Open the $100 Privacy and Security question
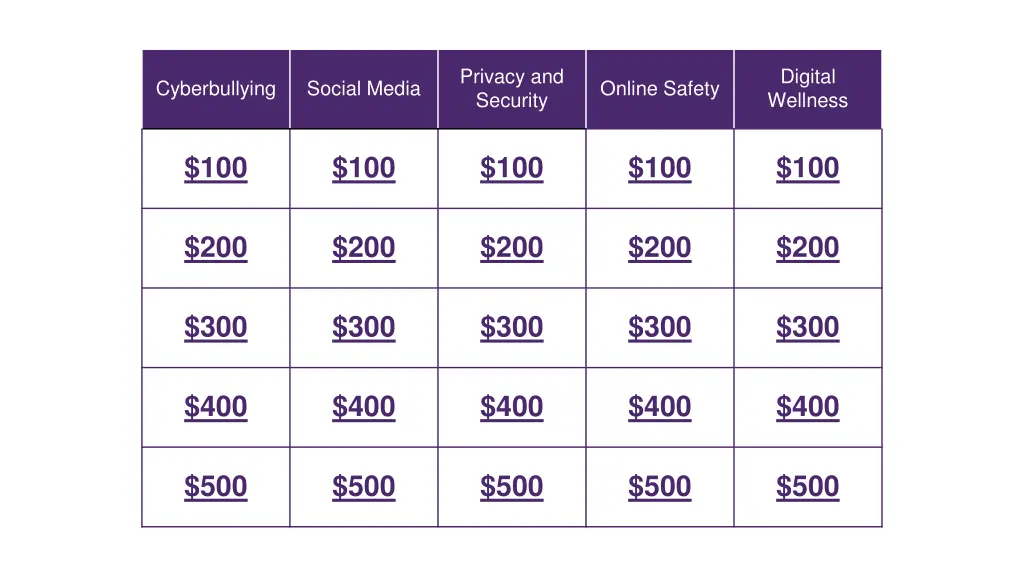Image resolution: width=1024 pixels, height=576 pixels. point(511,168)
